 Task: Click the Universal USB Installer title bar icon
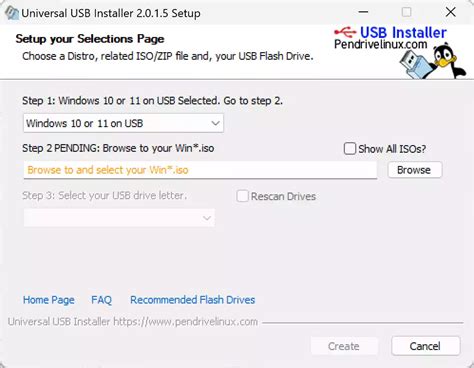point(12,13)
